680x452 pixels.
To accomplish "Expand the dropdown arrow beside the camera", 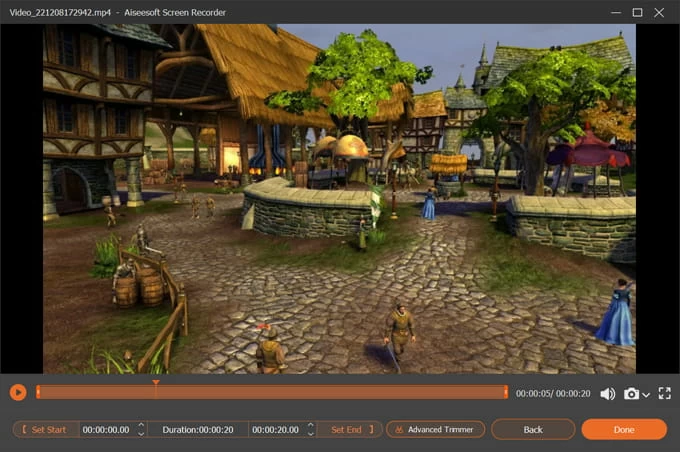I will (x=646, y=395).
